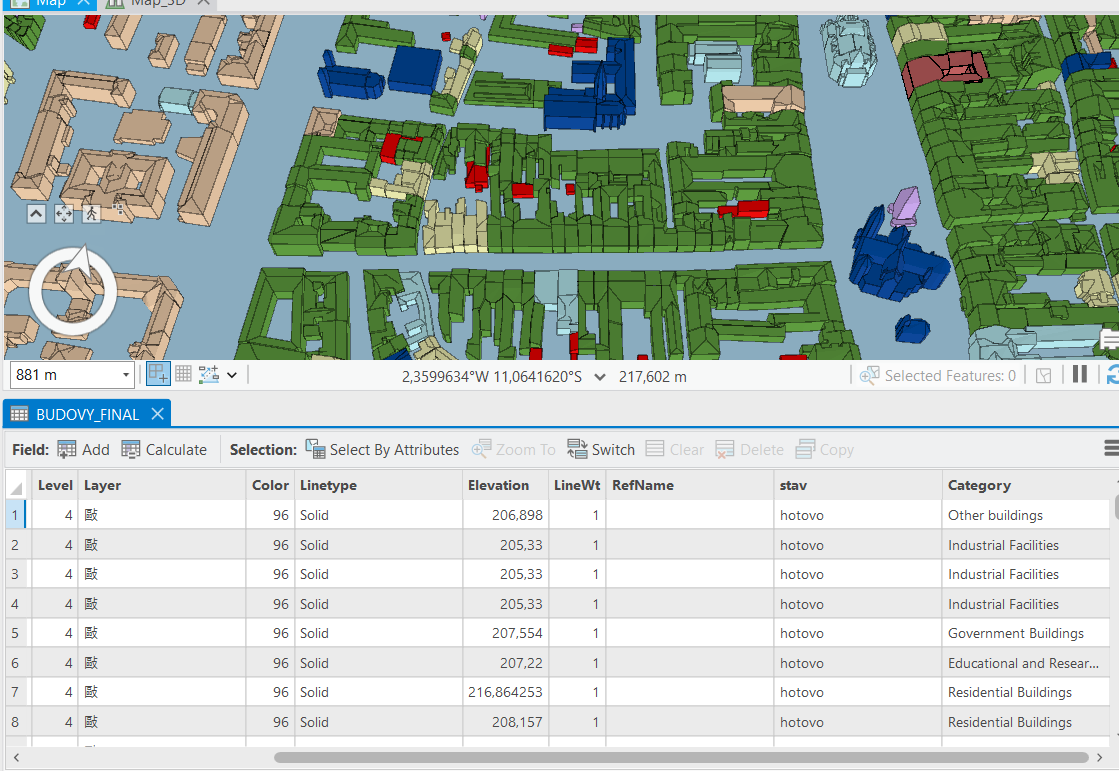Image resolution: width=1119 pixels, height=771 pixels.
Task: Open the coordinate display units dropdown
Action: (x=600, y=377)
